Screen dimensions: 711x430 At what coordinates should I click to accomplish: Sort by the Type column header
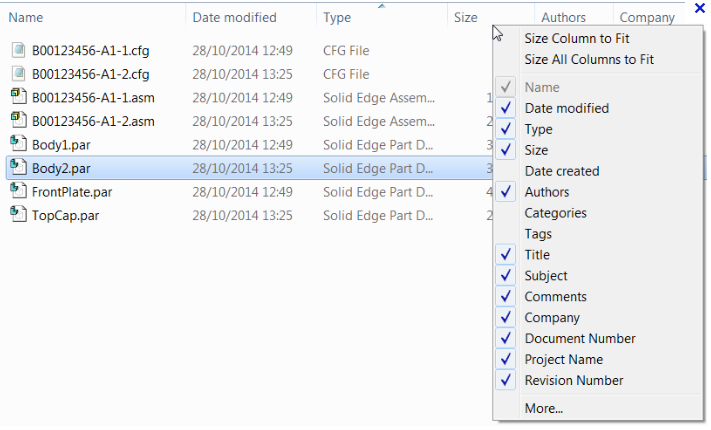click(x=337, y=17)
